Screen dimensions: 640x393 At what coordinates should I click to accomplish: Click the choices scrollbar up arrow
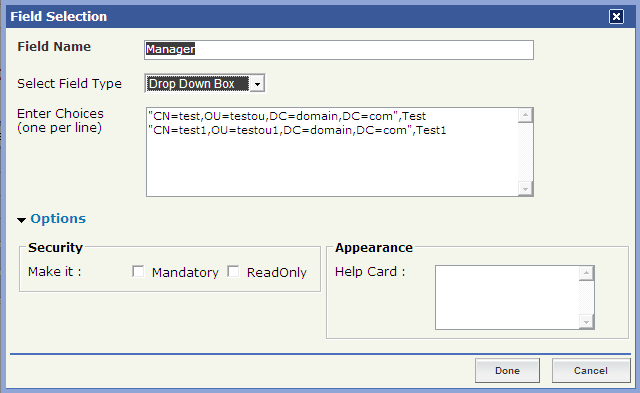[x=525, y=115]
